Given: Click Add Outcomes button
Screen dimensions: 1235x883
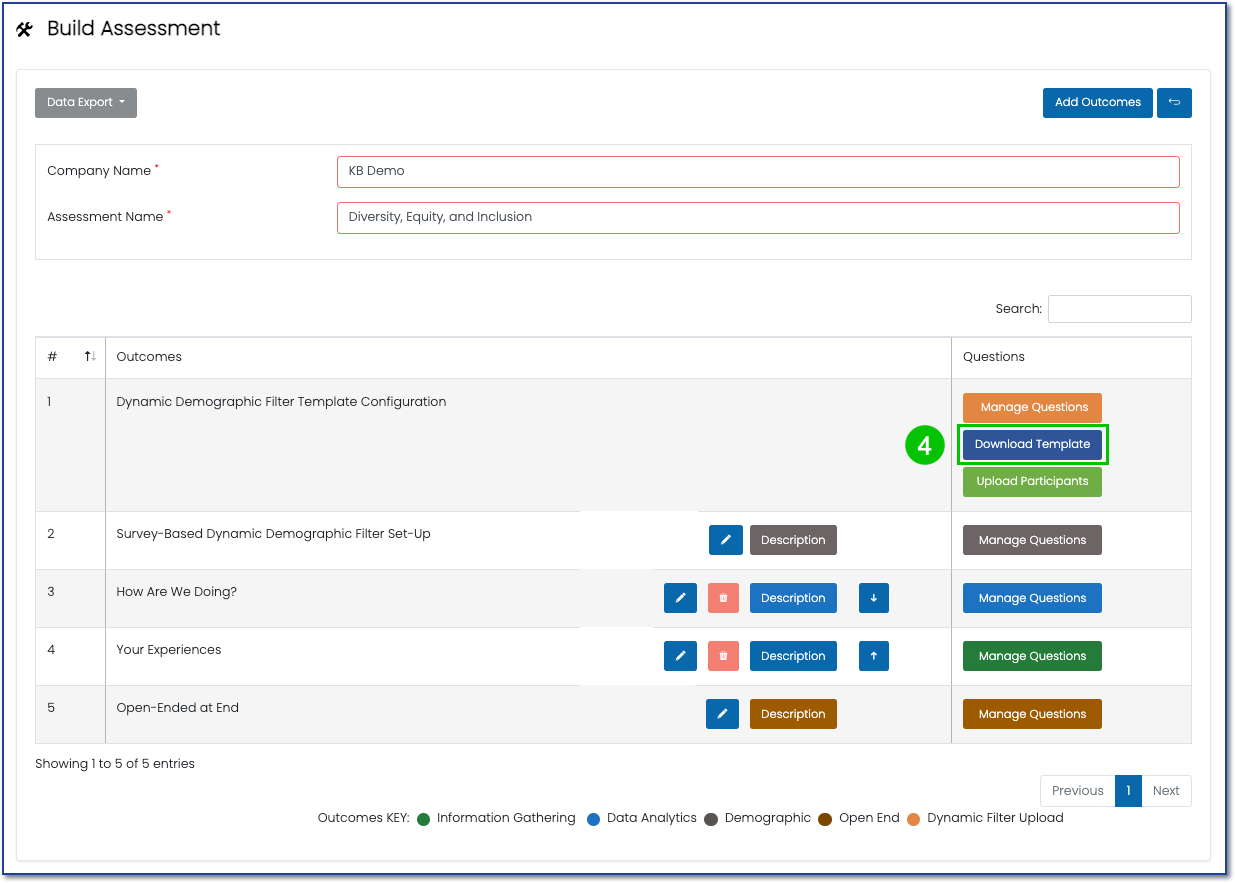Looking at the screenshot, I should click(1097, 102).
